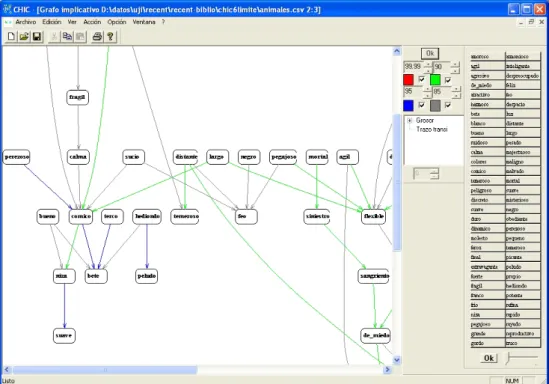Toggle checkbox next to blue color swatch
The height and width of the screenshot is (384, 549).
pyautogui.click(x=422, y=105)
